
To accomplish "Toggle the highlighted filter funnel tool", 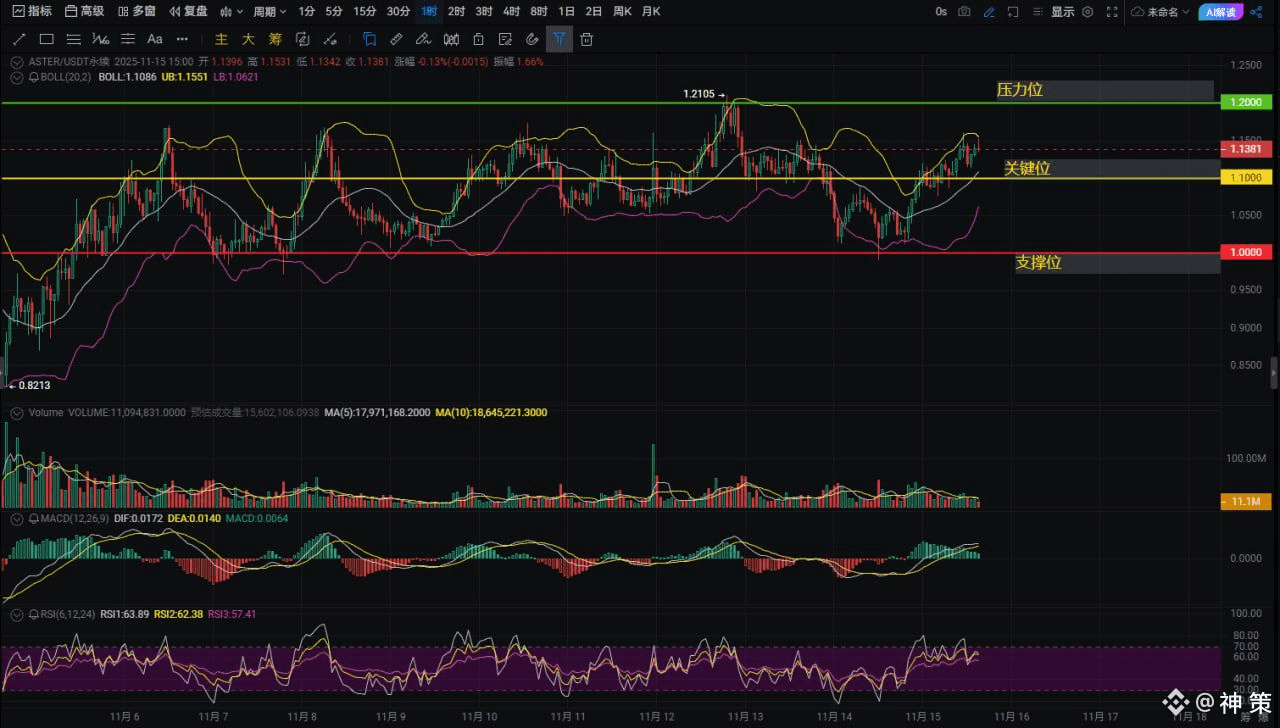I will (559, 39).
